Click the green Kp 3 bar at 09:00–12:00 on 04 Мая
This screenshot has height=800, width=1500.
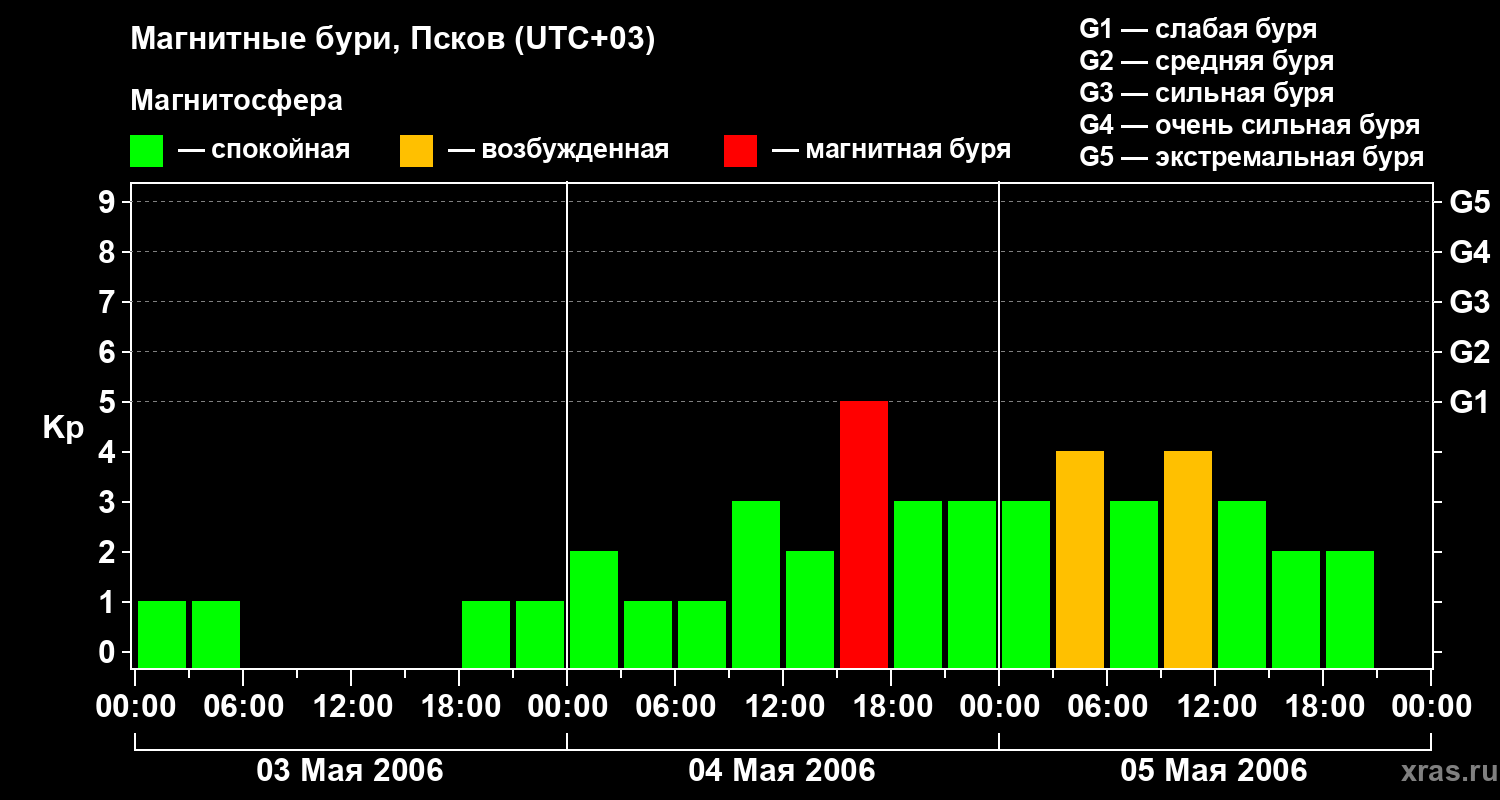coord(756,584)
